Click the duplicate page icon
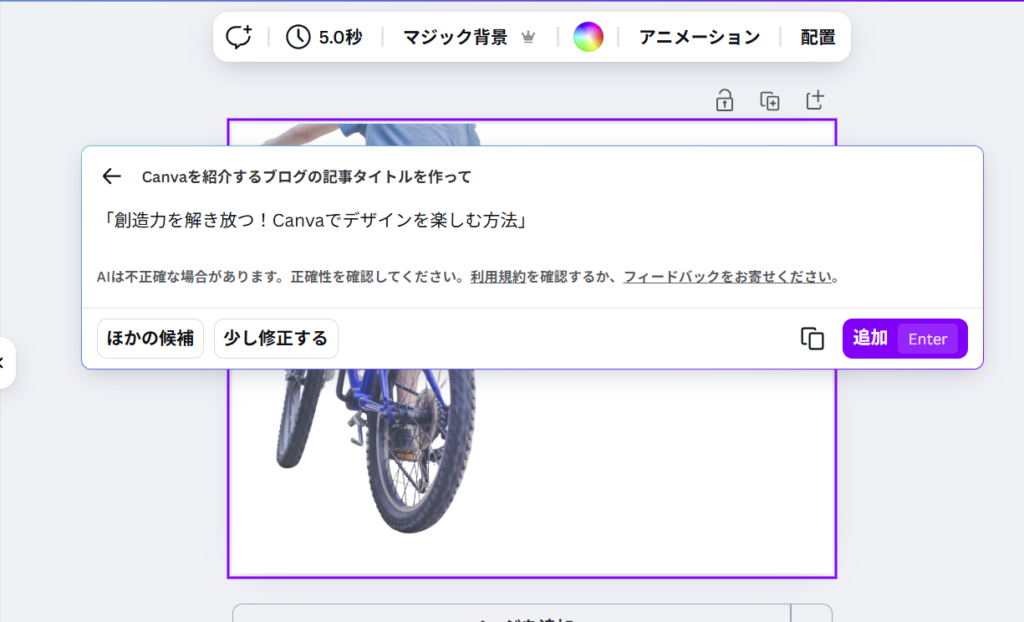 point(769,100)
